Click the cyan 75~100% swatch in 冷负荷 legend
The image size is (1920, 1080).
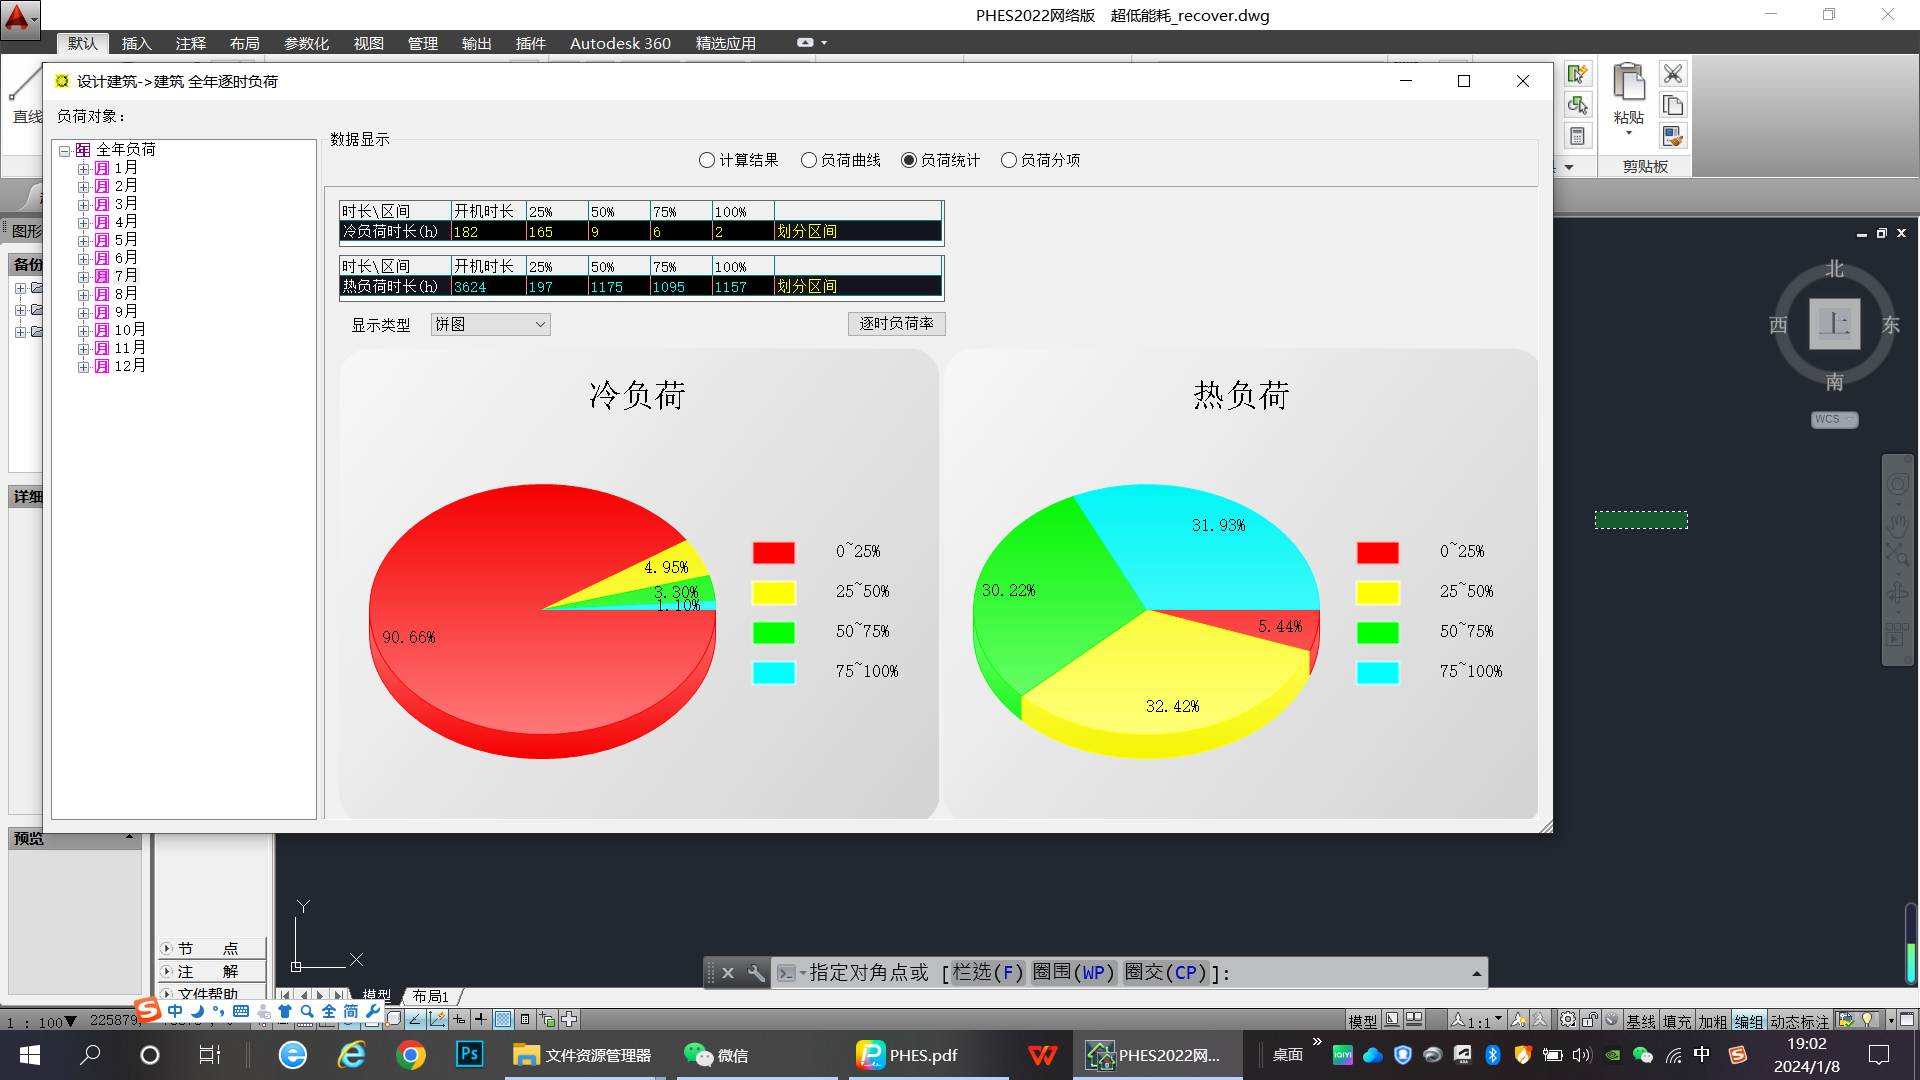coord(773,672)
